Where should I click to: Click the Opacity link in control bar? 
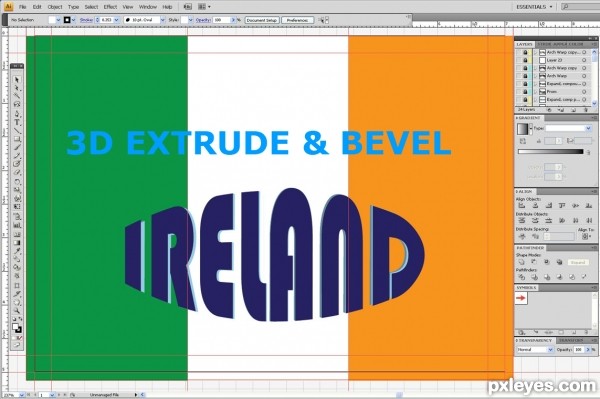coord(203,20)
